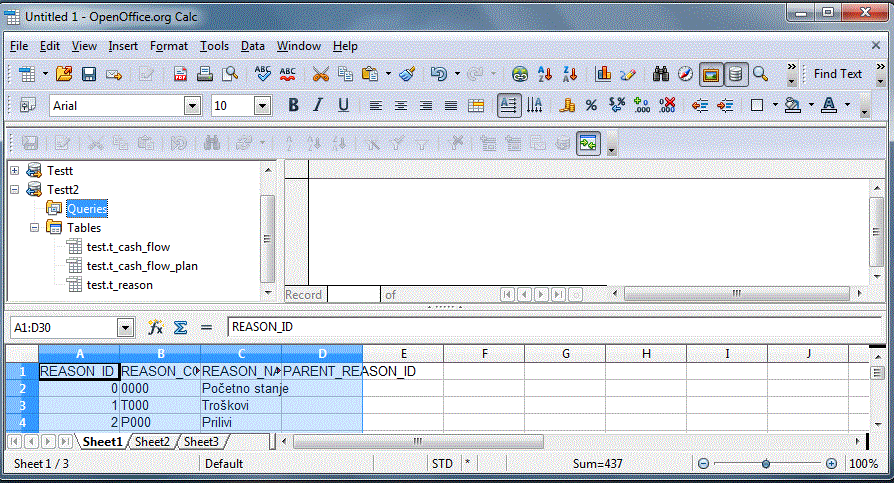Toggle the Data Sources button

[736, 74]
